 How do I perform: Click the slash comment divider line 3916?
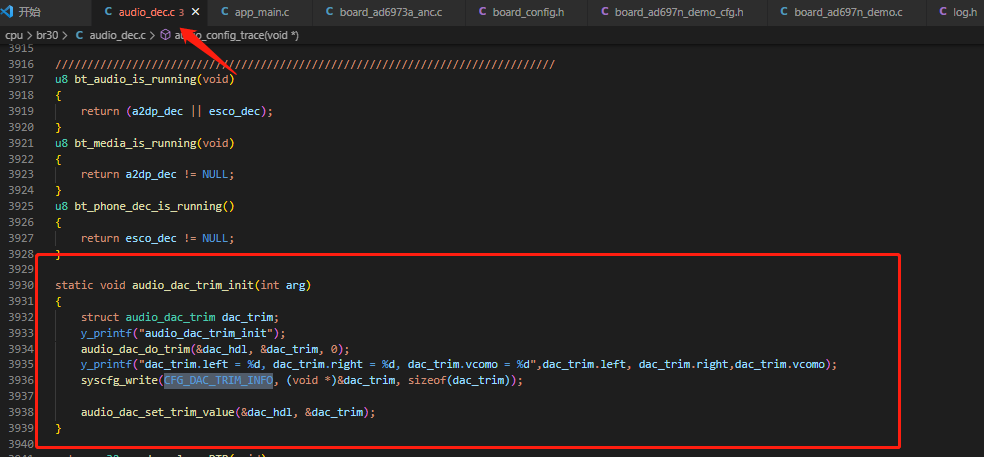(x=305, y=64)
